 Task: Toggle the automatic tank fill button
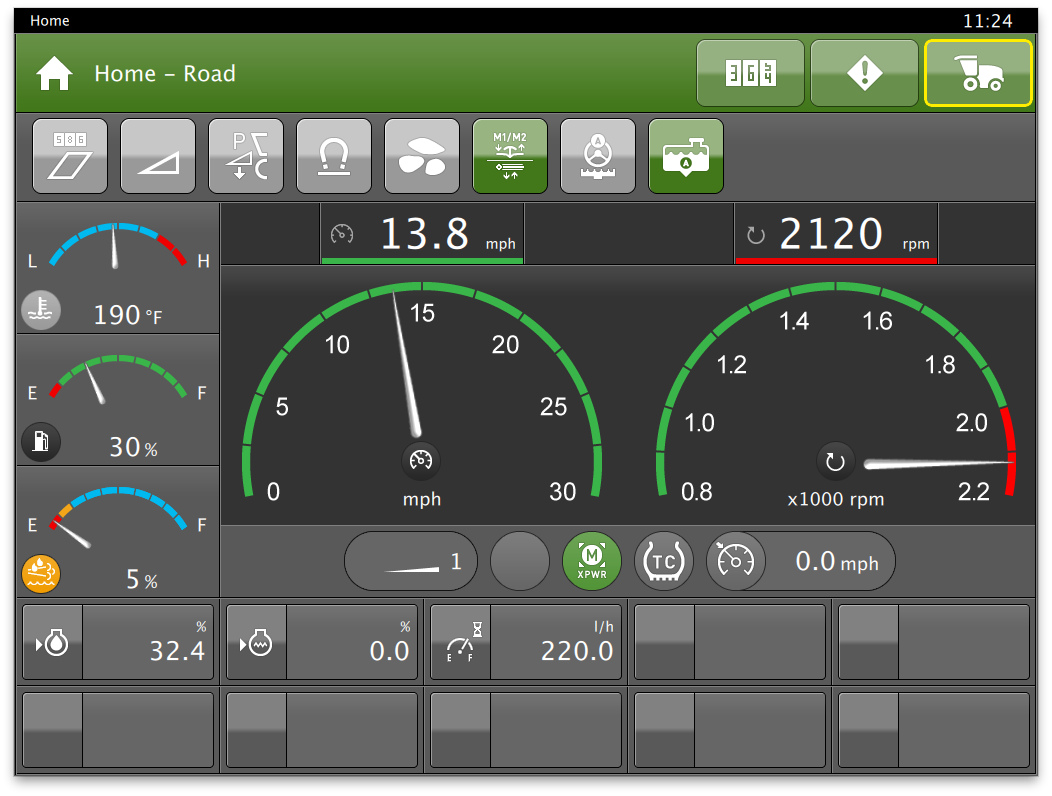coord(686,156)
